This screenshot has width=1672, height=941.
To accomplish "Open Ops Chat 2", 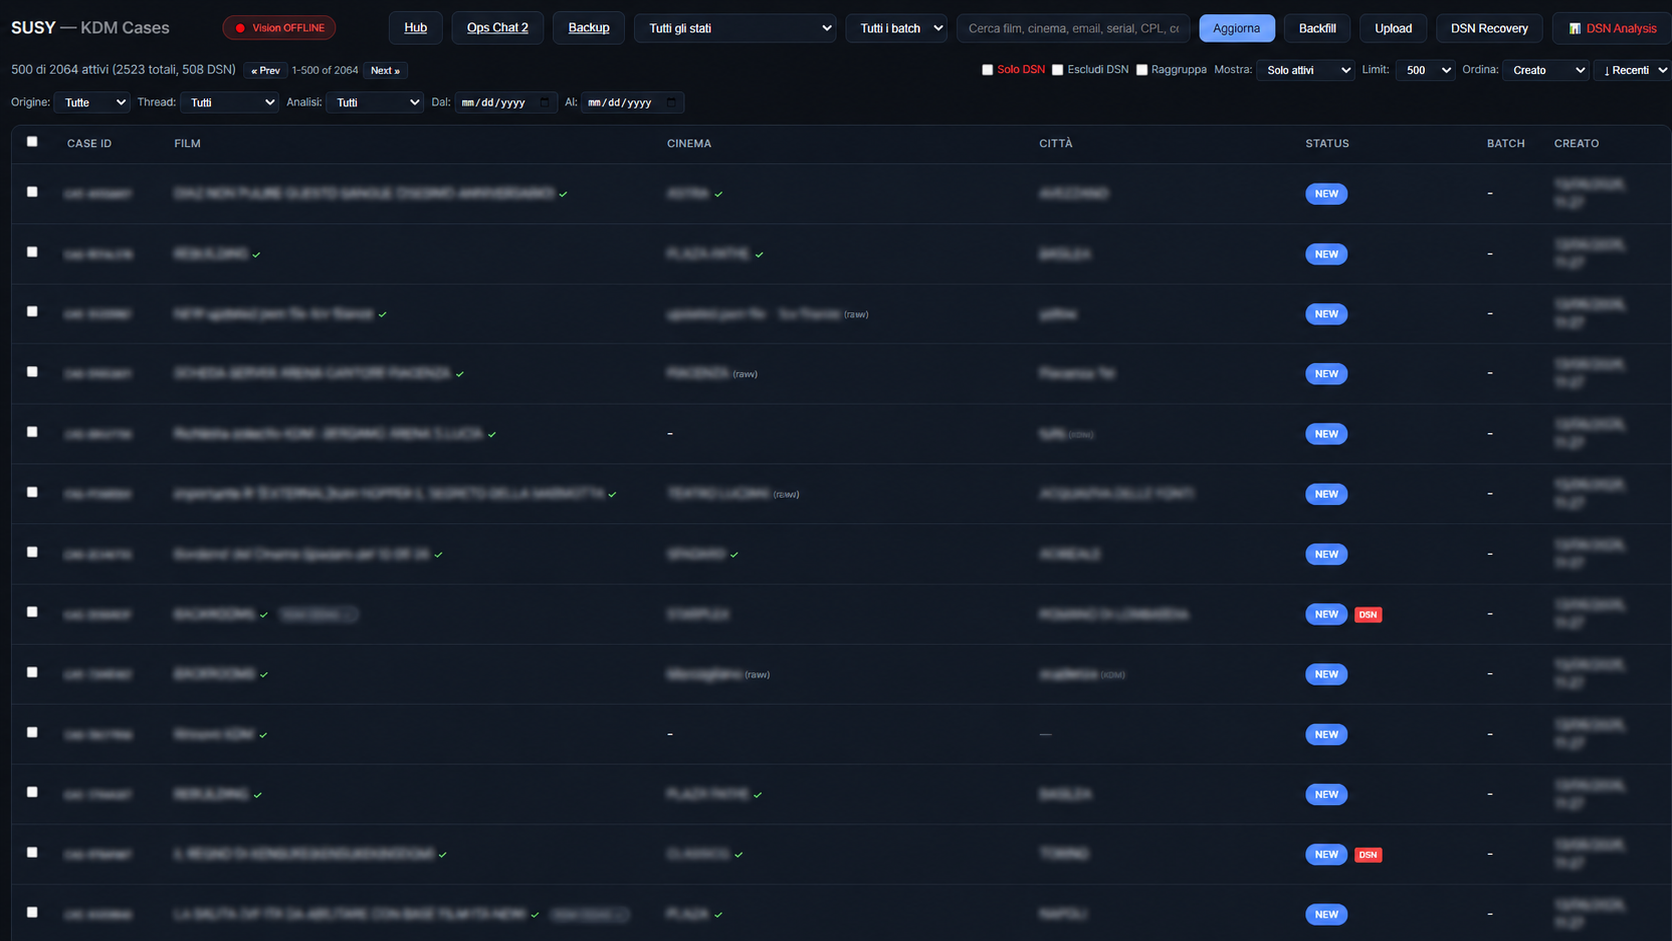I will 497,28.
